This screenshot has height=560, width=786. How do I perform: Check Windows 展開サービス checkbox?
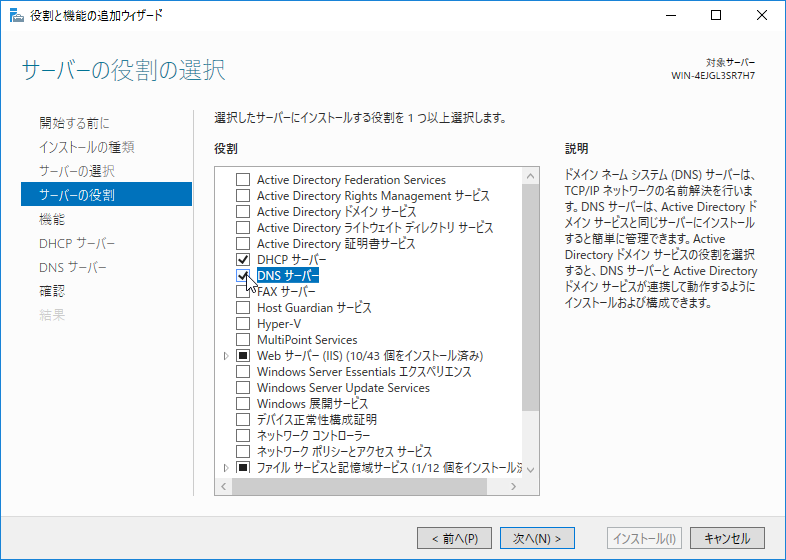click(x=243, y=404)
